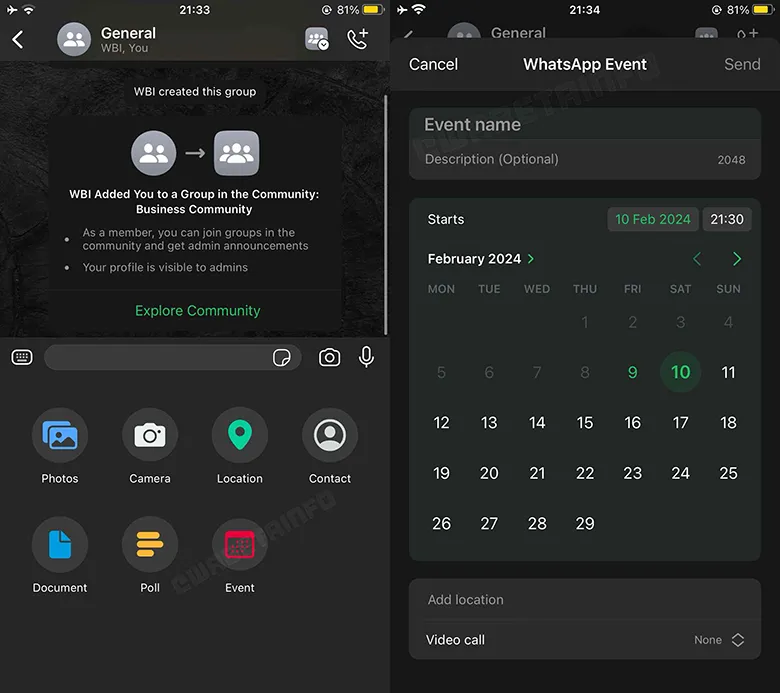
Task: Expand the February 2024 month picker
Action: 481,259
